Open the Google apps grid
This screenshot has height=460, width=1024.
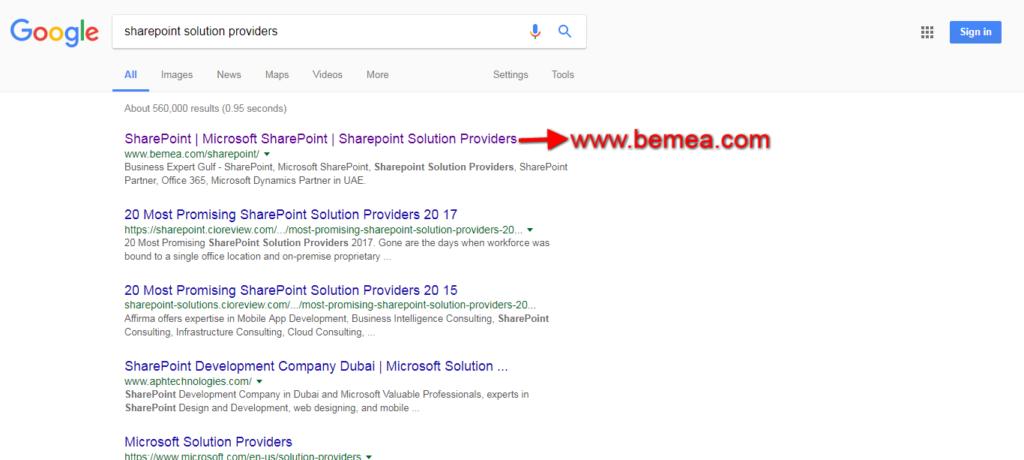point(927,33)
